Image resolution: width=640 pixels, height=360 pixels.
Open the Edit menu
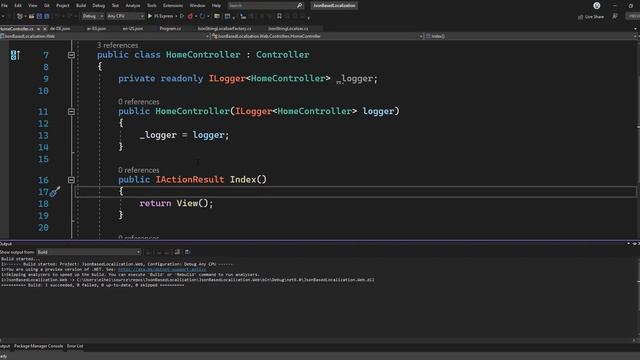pyautogui.click(x=18, y=5)
